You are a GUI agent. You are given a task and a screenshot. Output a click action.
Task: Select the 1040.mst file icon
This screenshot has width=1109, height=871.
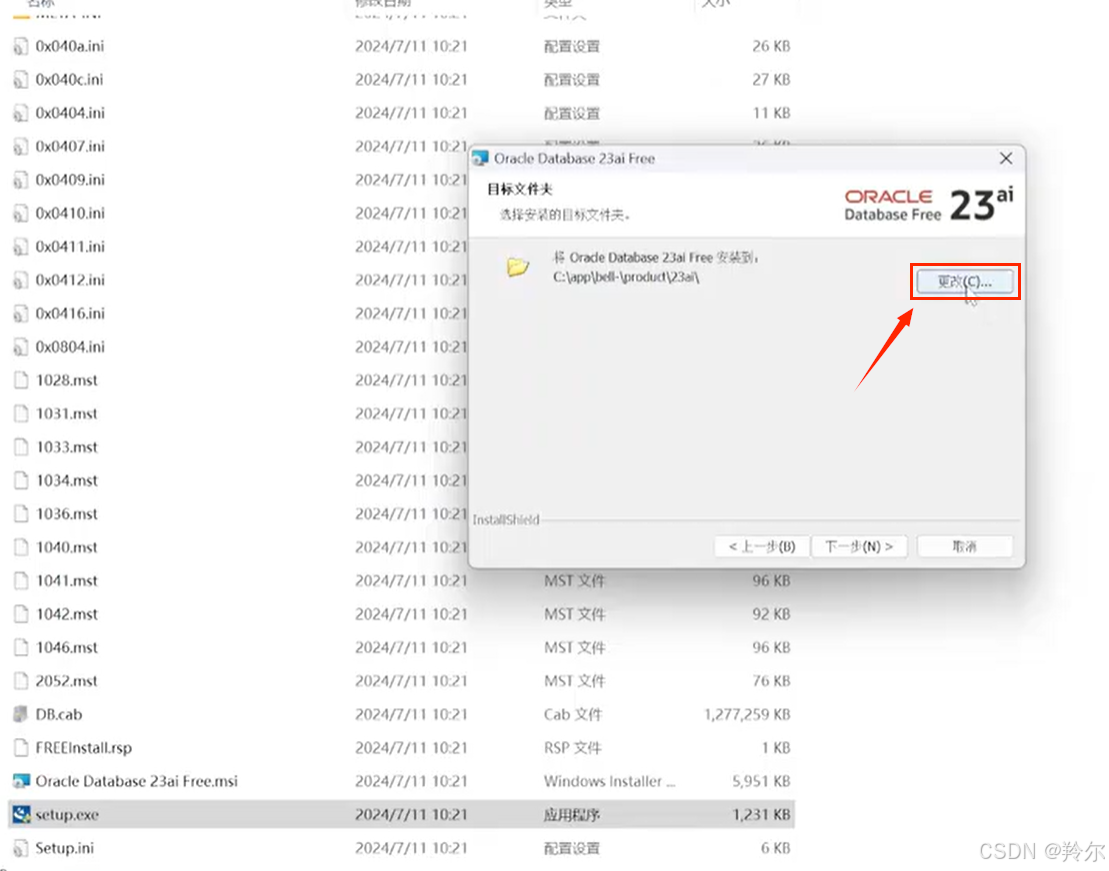21,548
